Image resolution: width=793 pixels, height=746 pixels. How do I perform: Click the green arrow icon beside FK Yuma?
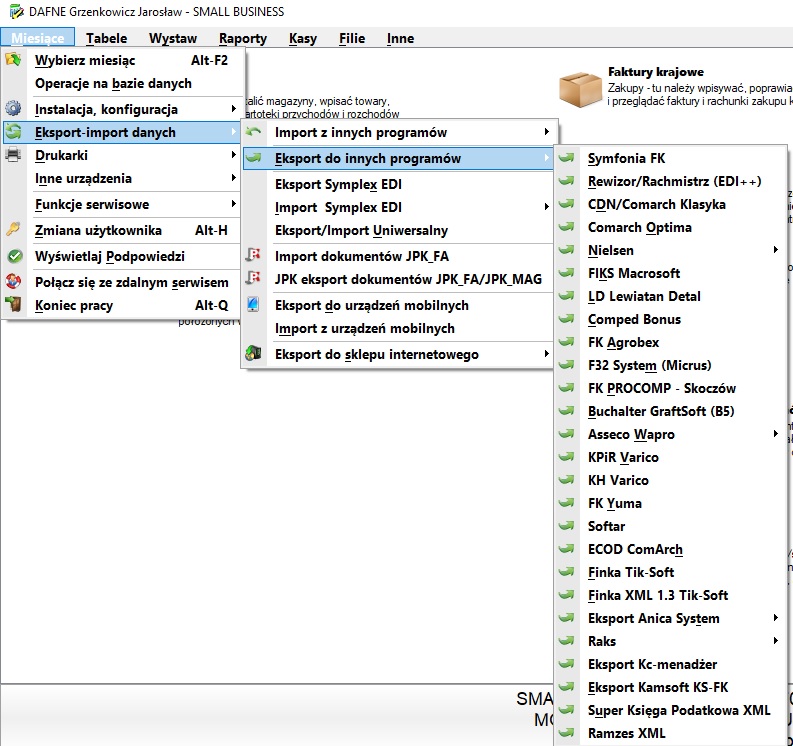567,503
